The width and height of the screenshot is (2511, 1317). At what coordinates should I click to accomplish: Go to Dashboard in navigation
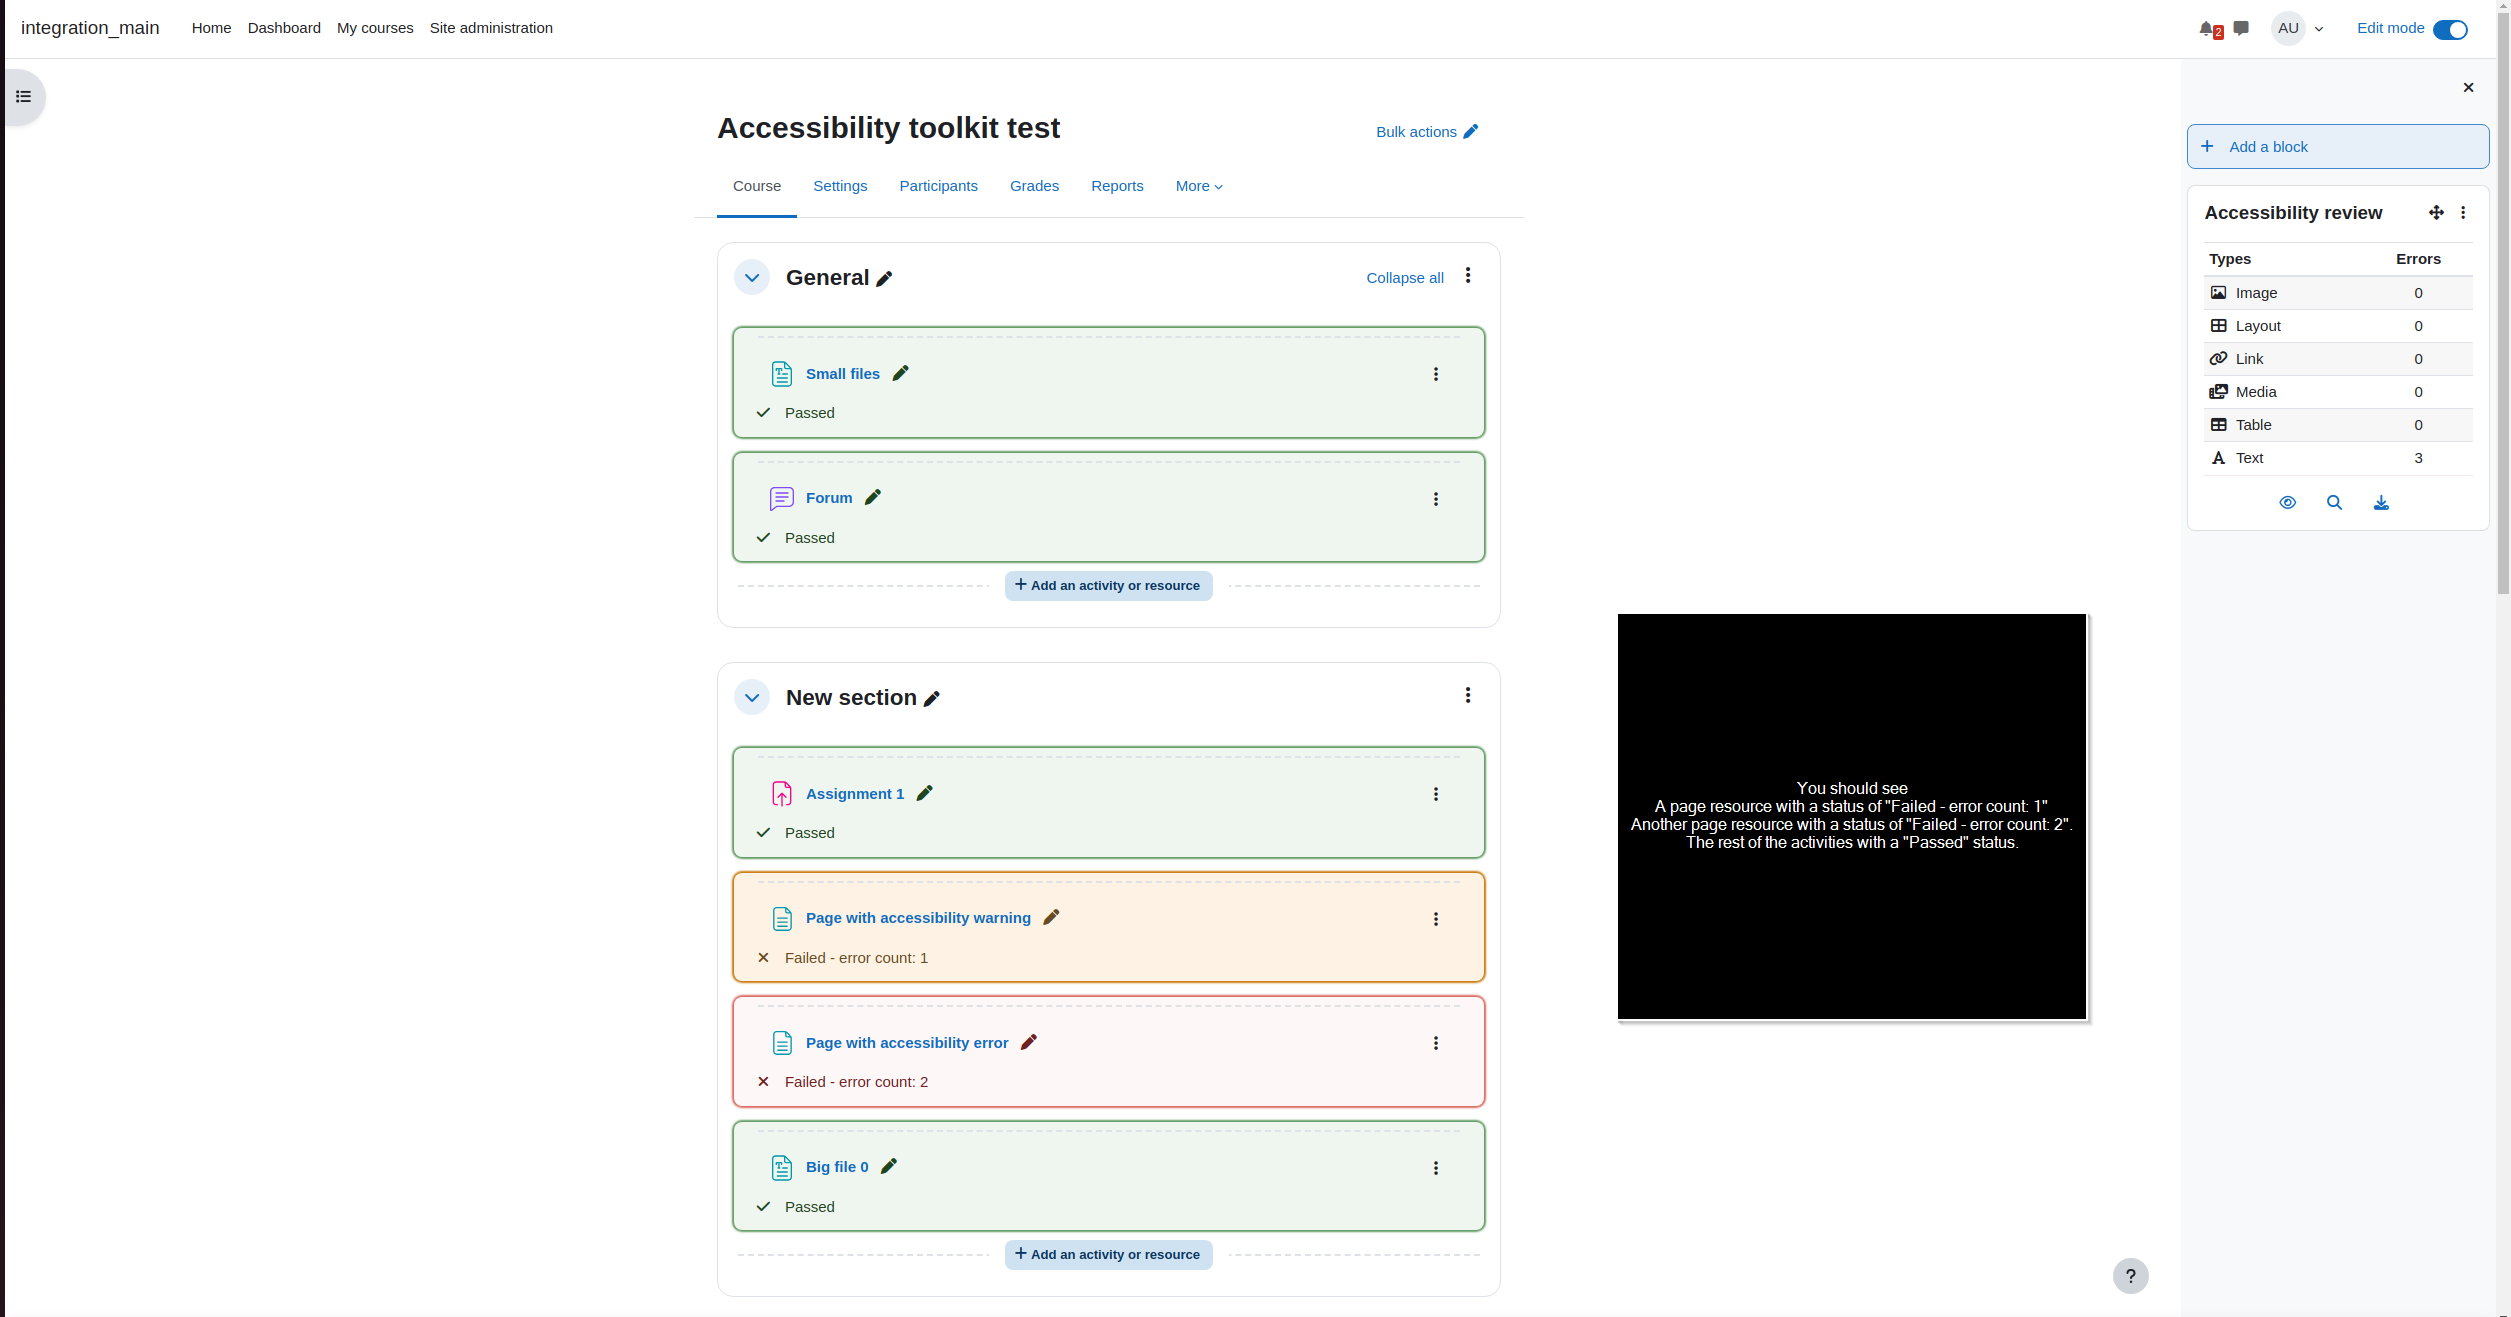[284, 28]
